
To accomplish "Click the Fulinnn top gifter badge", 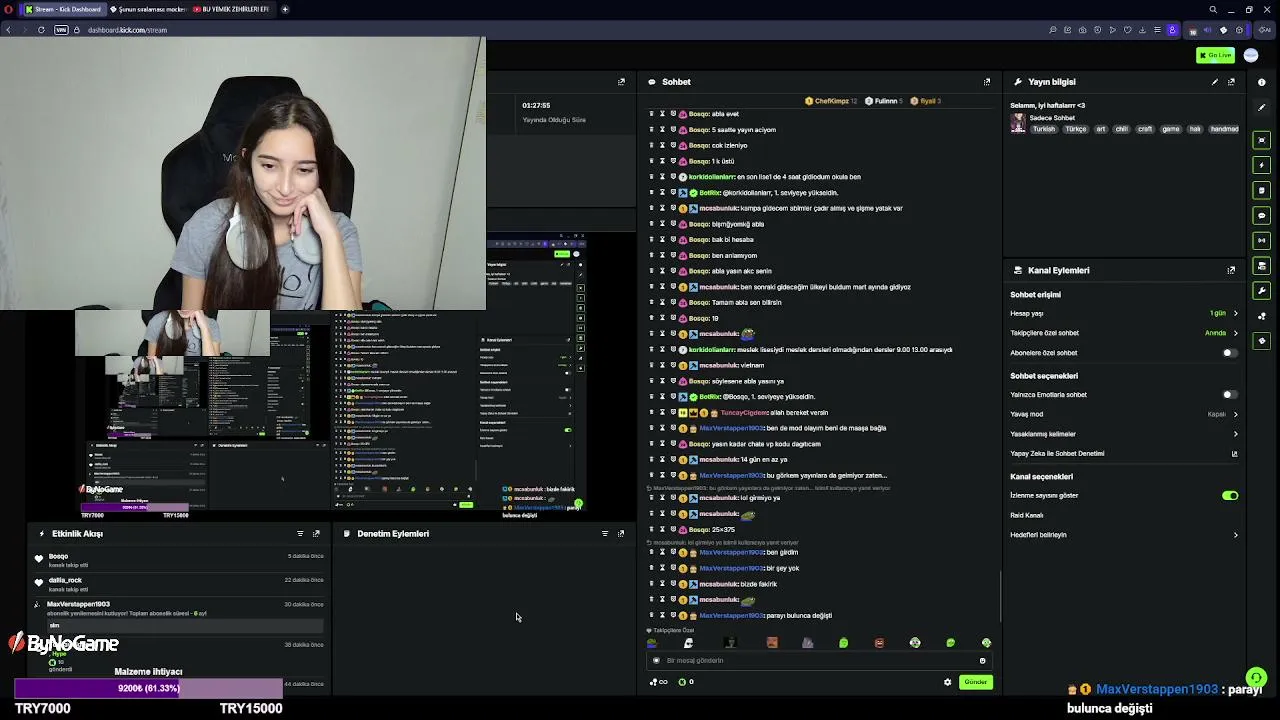I will (884, 101).
